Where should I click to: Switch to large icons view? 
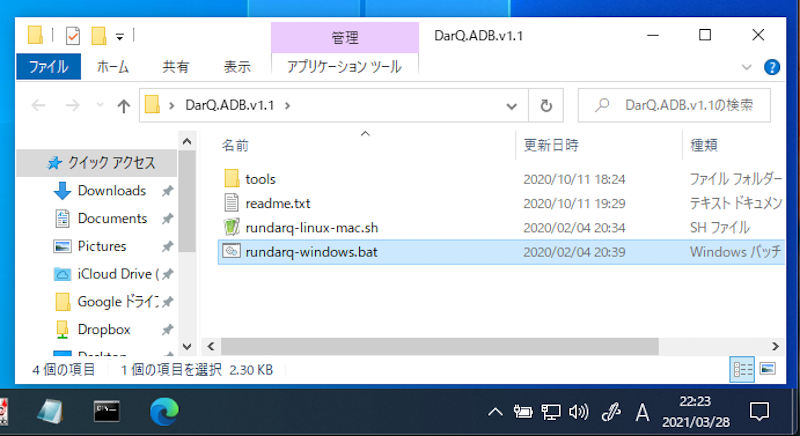click(767, 369)
